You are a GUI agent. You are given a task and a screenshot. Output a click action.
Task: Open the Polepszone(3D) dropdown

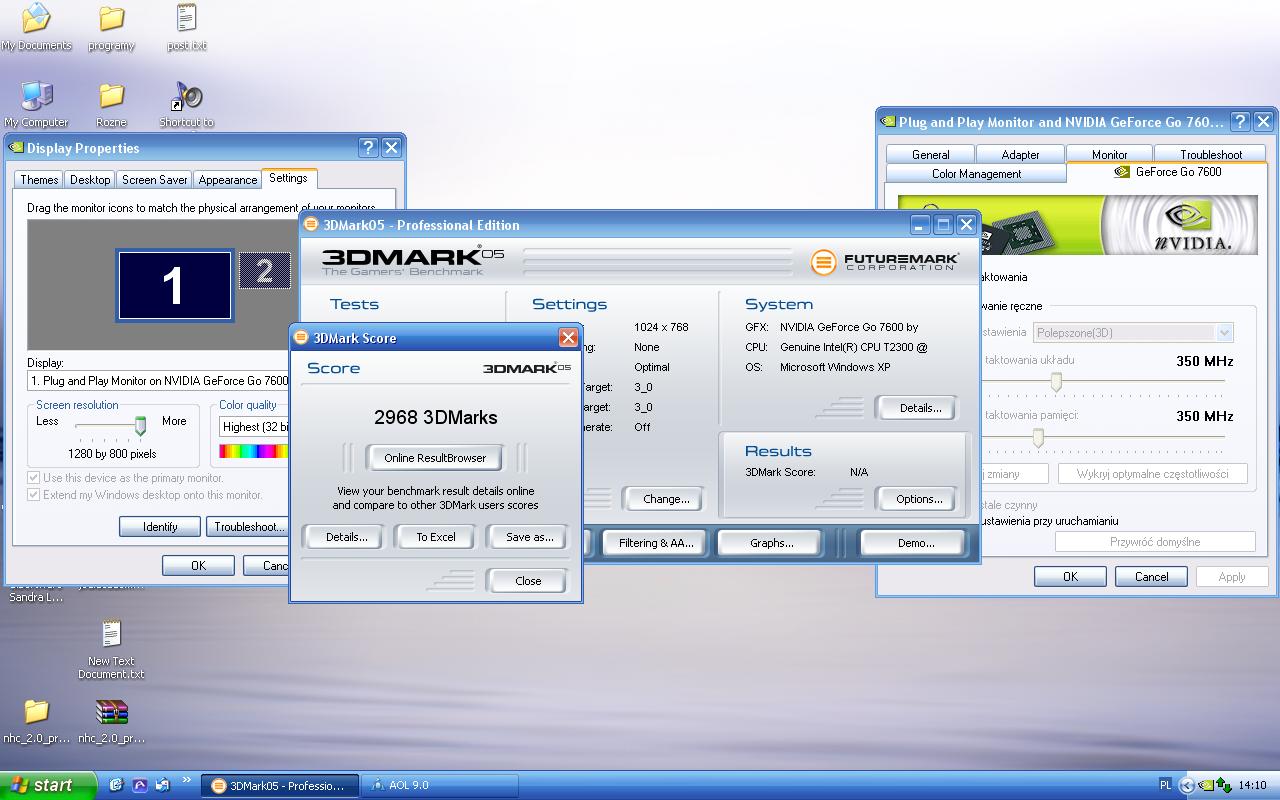(x=1134, y=333)
